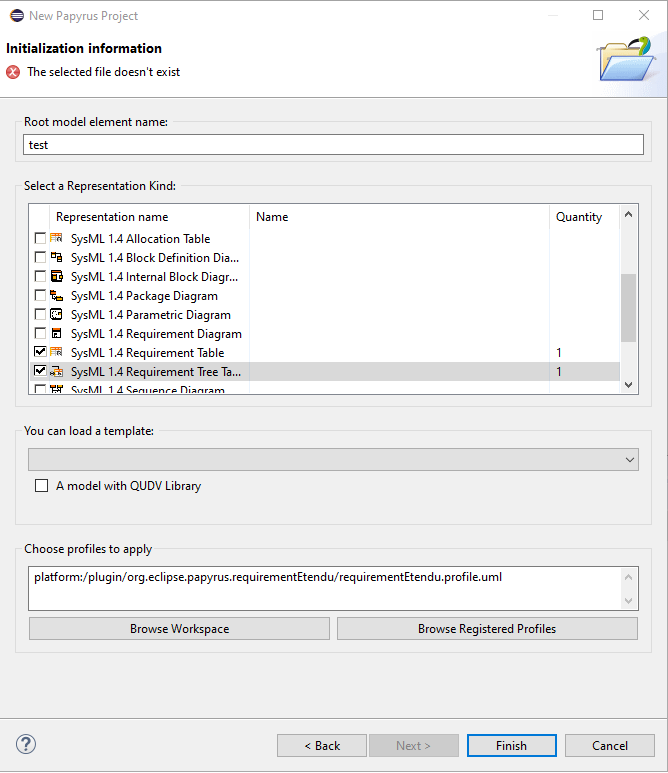Image resolution: width=668 pixels, height=773 pixels.
Task: Check SysML 1.4 Parametric Diagram checkbox
Action: [40, 314]
